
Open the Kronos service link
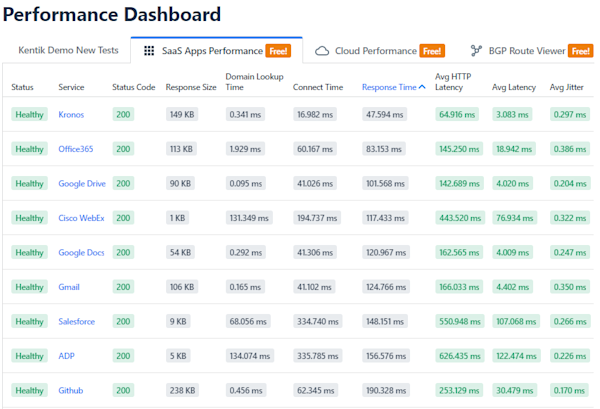pyautogui.click(x=71, y=114)
